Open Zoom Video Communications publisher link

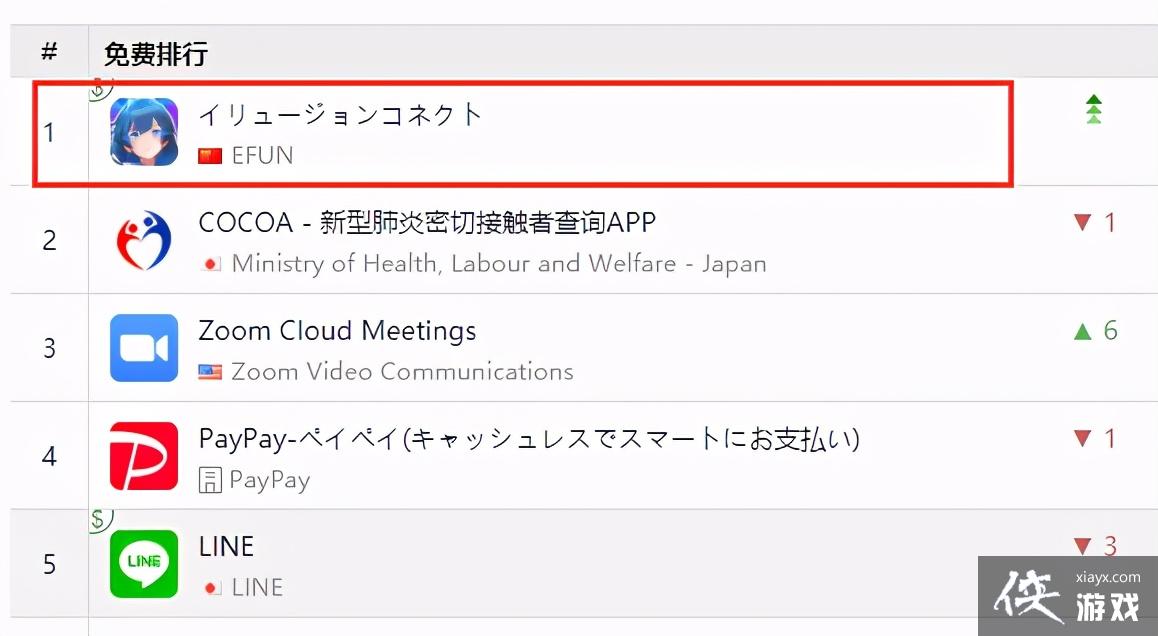[402, 372]
